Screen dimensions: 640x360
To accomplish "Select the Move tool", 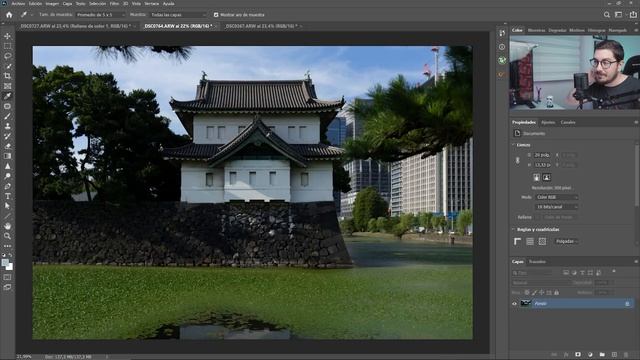I will 7,36.
